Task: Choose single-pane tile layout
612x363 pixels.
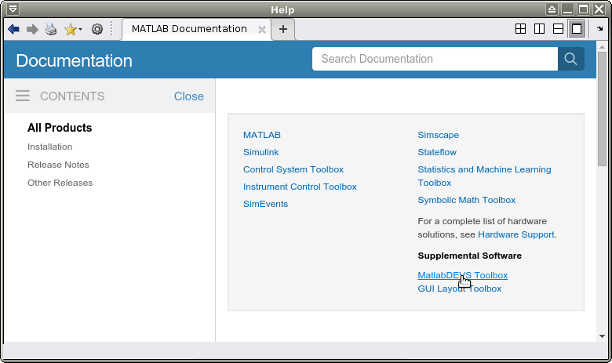Action: tap(577, 29)
